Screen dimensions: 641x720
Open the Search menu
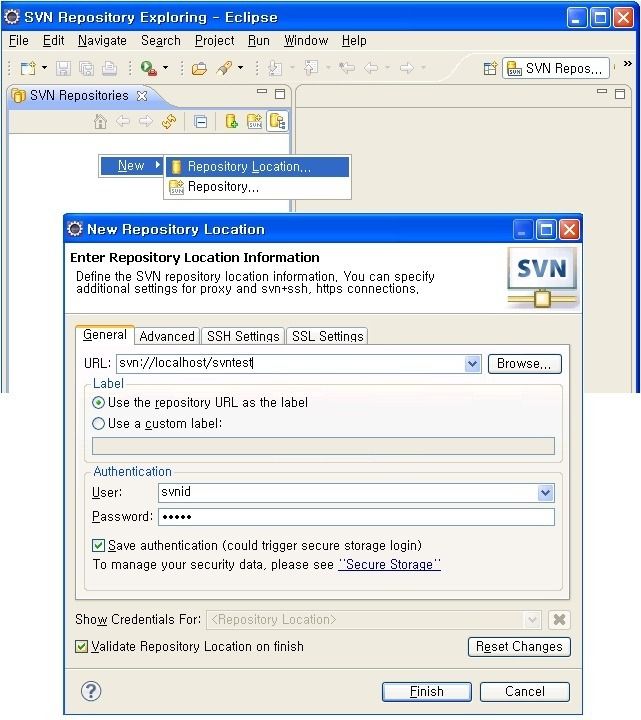161,41
